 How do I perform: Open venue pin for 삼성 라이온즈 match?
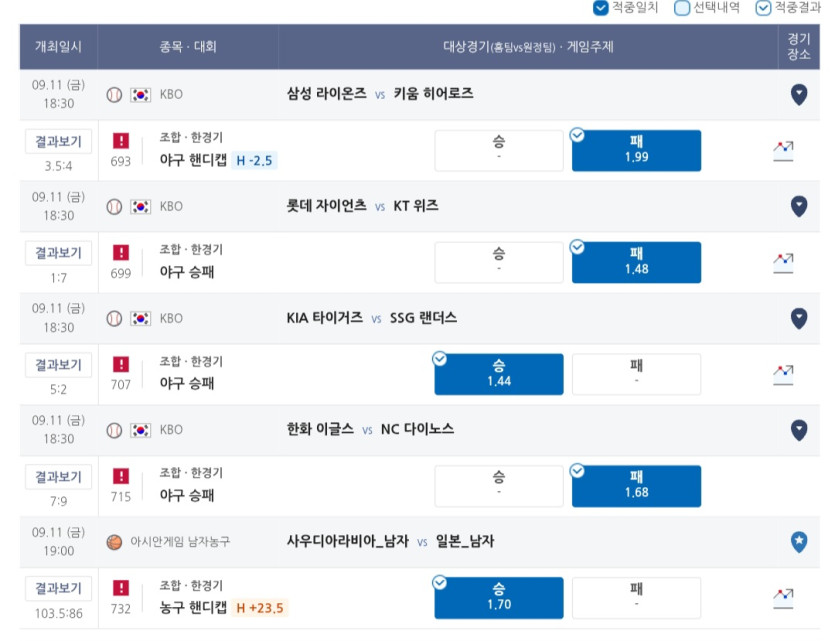click(x=799, y=94)
